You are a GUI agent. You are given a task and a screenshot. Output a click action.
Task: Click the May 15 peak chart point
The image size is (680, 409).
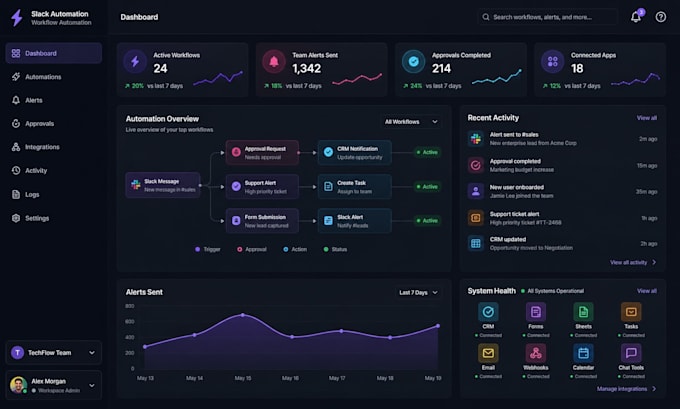pos(243,315)
